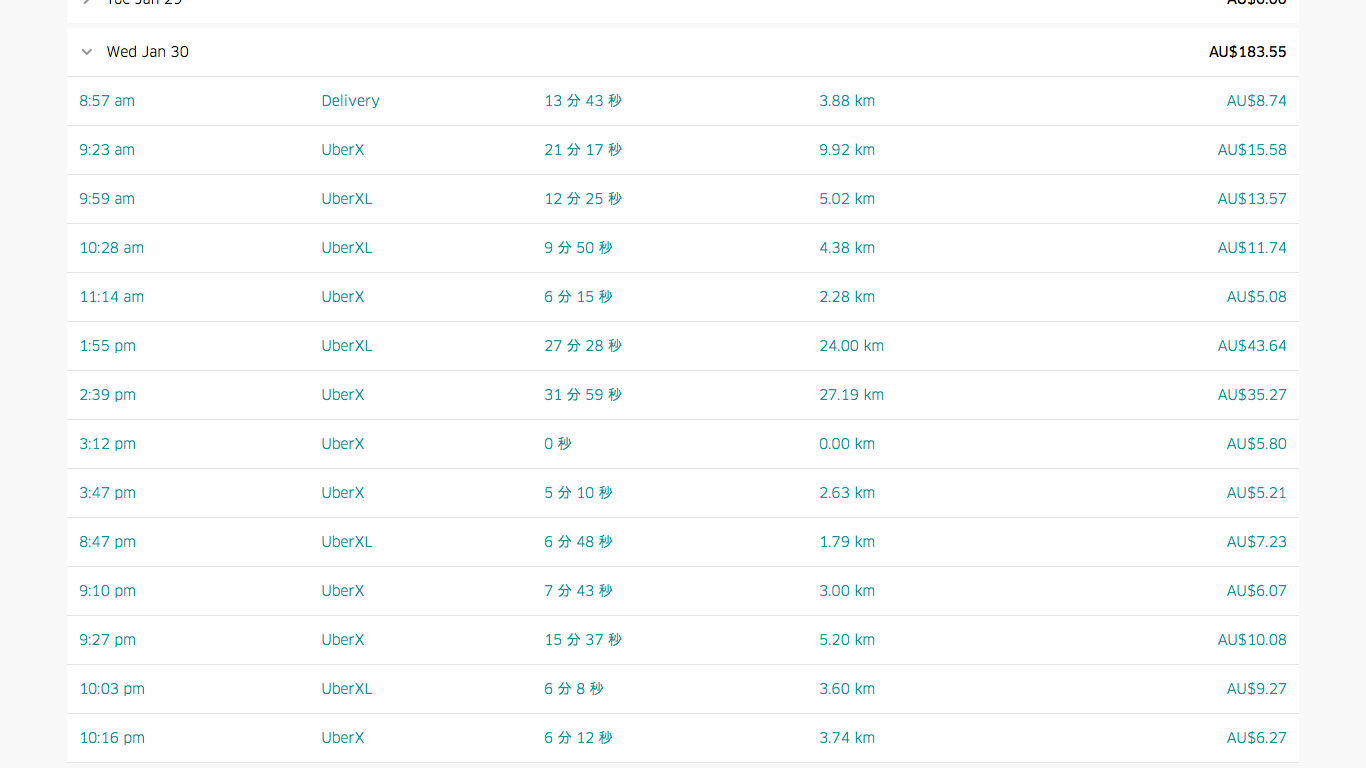Click the AU$13.57 fare
The width and height of the screenshot is (1366, 768).
coord(1252,199)
